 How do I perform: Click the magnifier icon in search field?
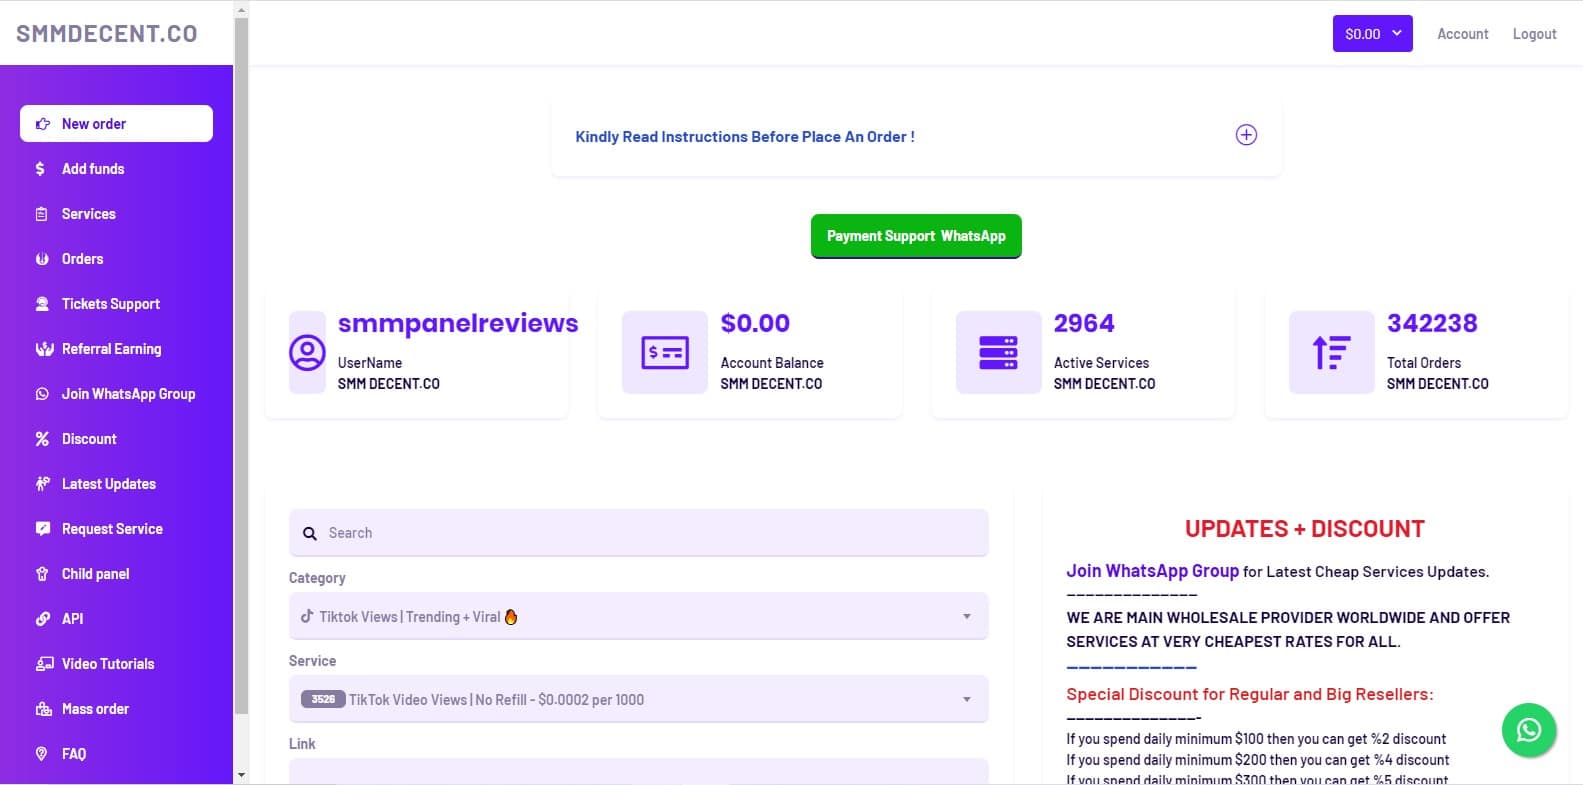pyautogui.click(x=310, y=534)
